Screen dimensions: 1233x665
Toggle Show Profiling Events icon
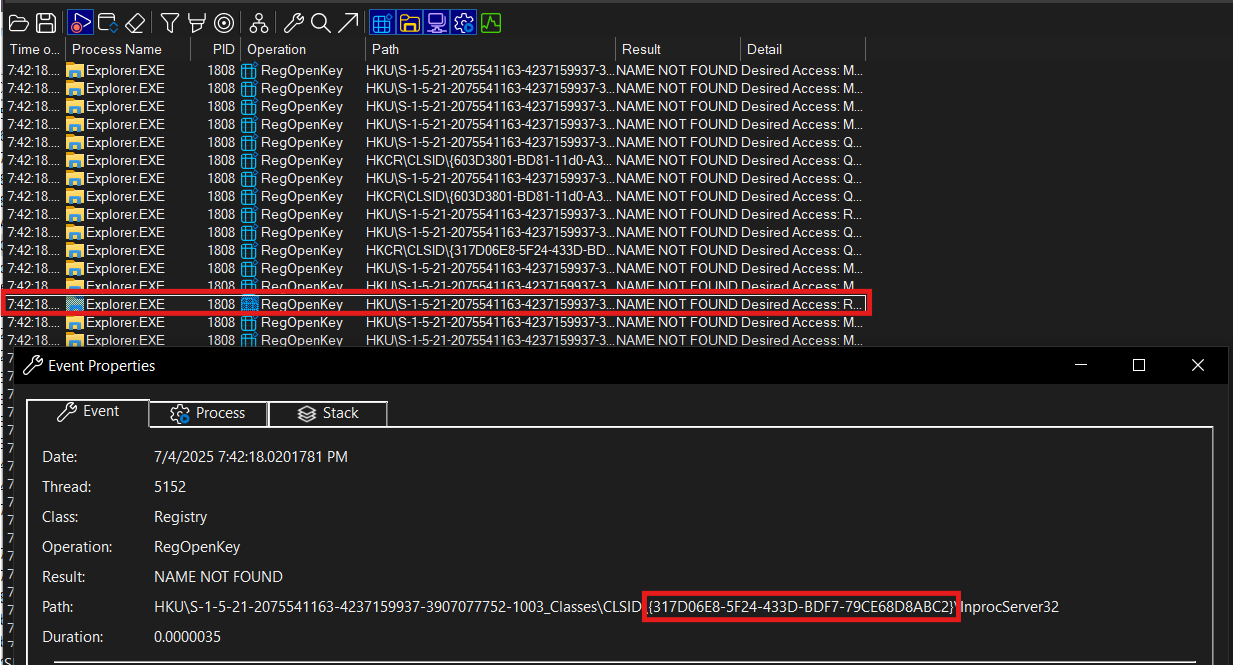[490, 22]
